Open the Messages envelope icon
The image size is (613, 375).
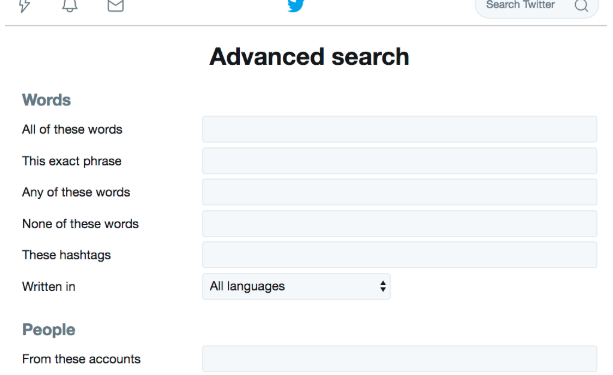[116, 5]
